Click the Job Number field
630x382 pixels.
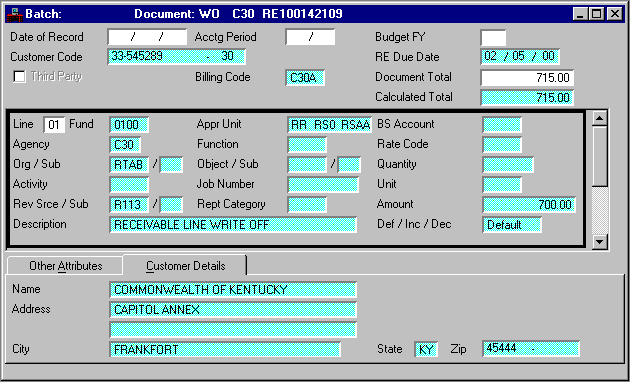click(323, 185)
